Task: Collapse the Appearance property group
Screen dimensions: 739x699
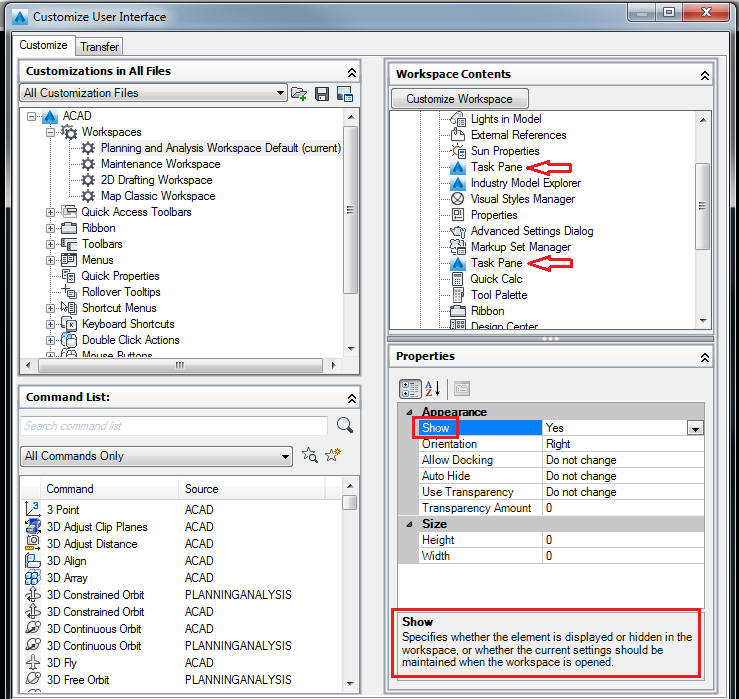Action: (x=409, y=412)
